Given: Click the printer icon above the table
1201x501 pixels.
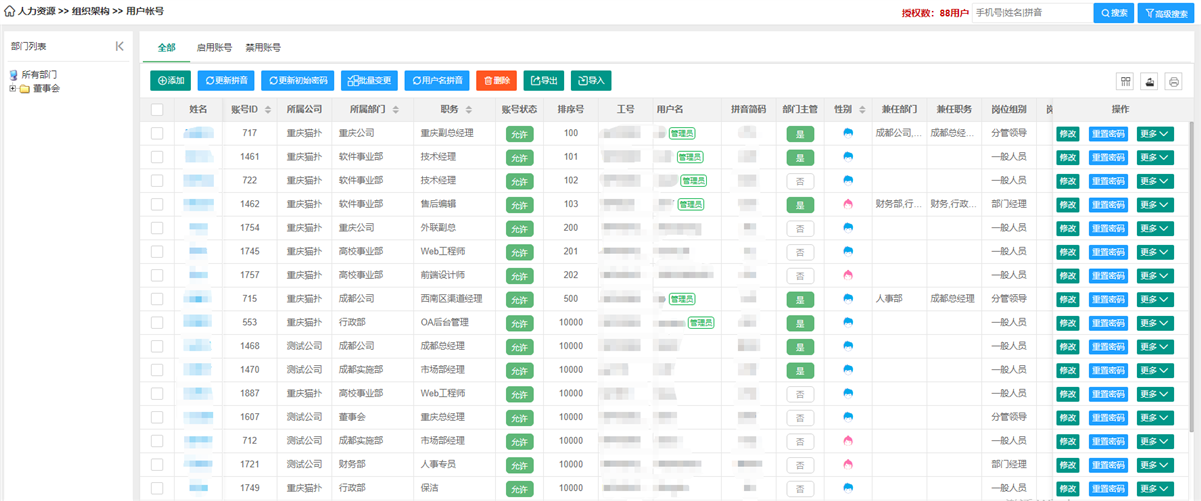Looking at the screenshot, I should tap(1174, 82).
